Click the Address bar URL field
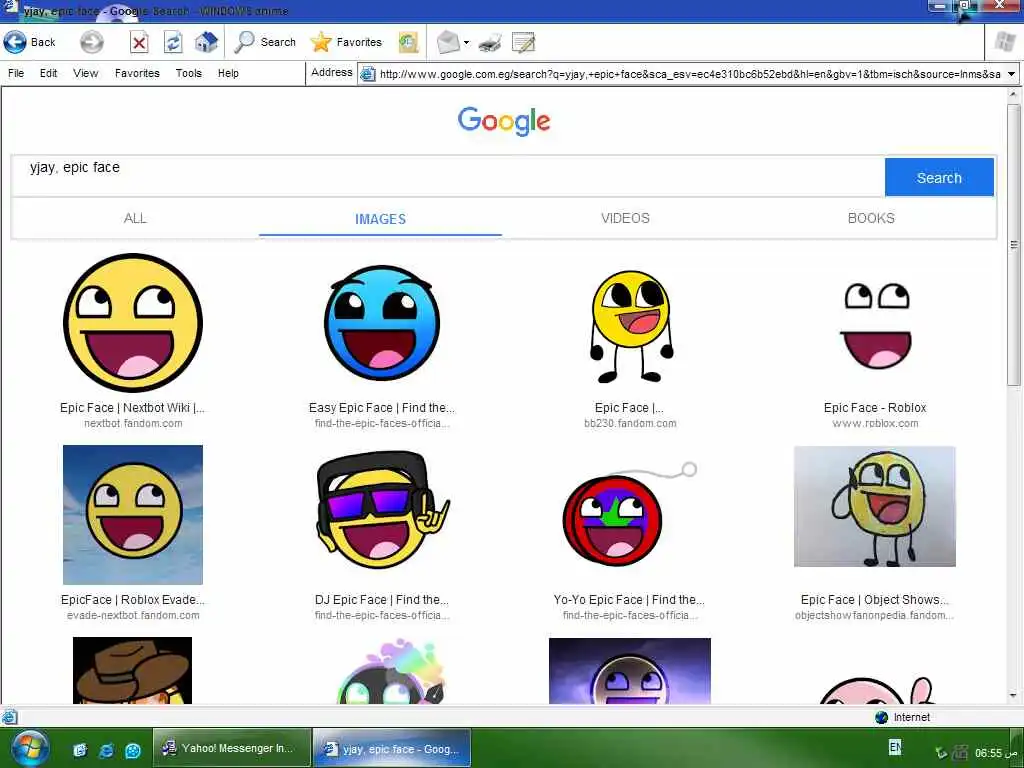This screenshot has width=1024, height=768. click(690, 74)
